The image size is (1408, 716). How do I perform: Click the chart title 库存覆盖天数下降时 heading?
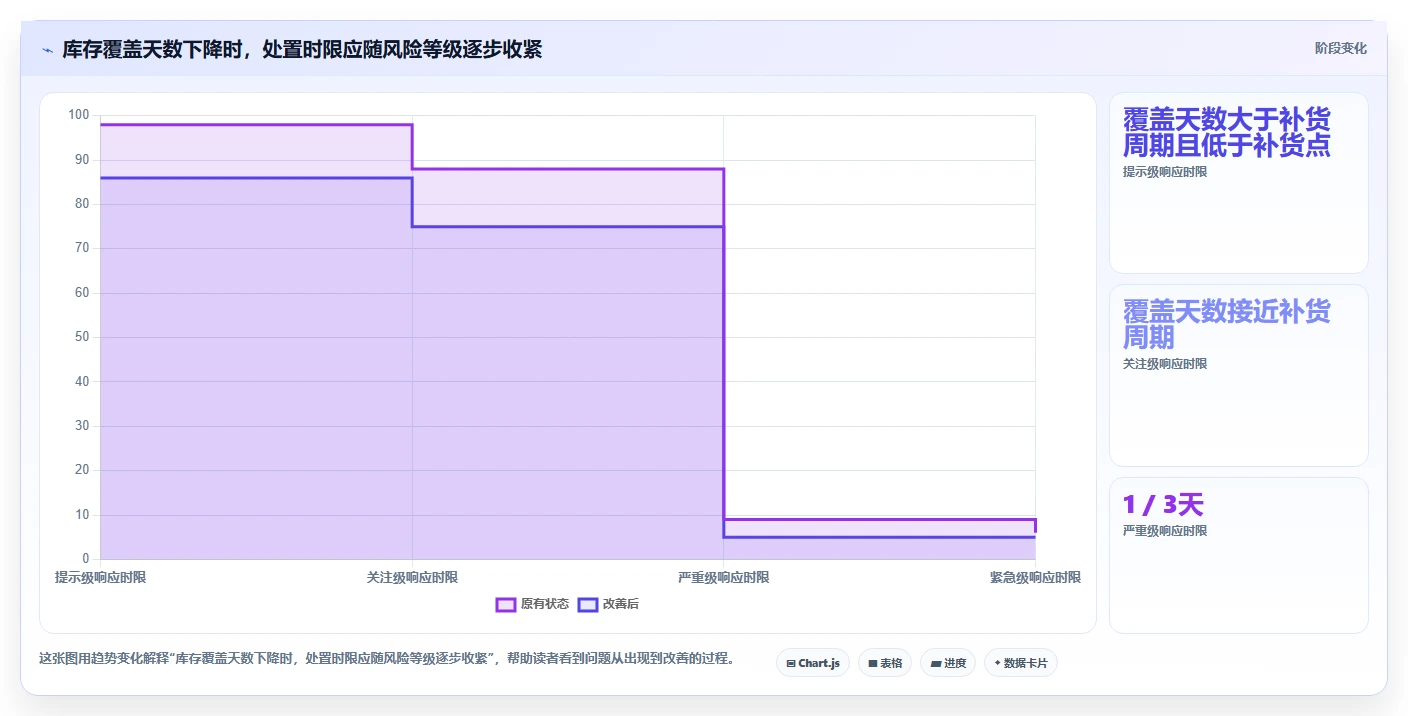pos(302,49)
